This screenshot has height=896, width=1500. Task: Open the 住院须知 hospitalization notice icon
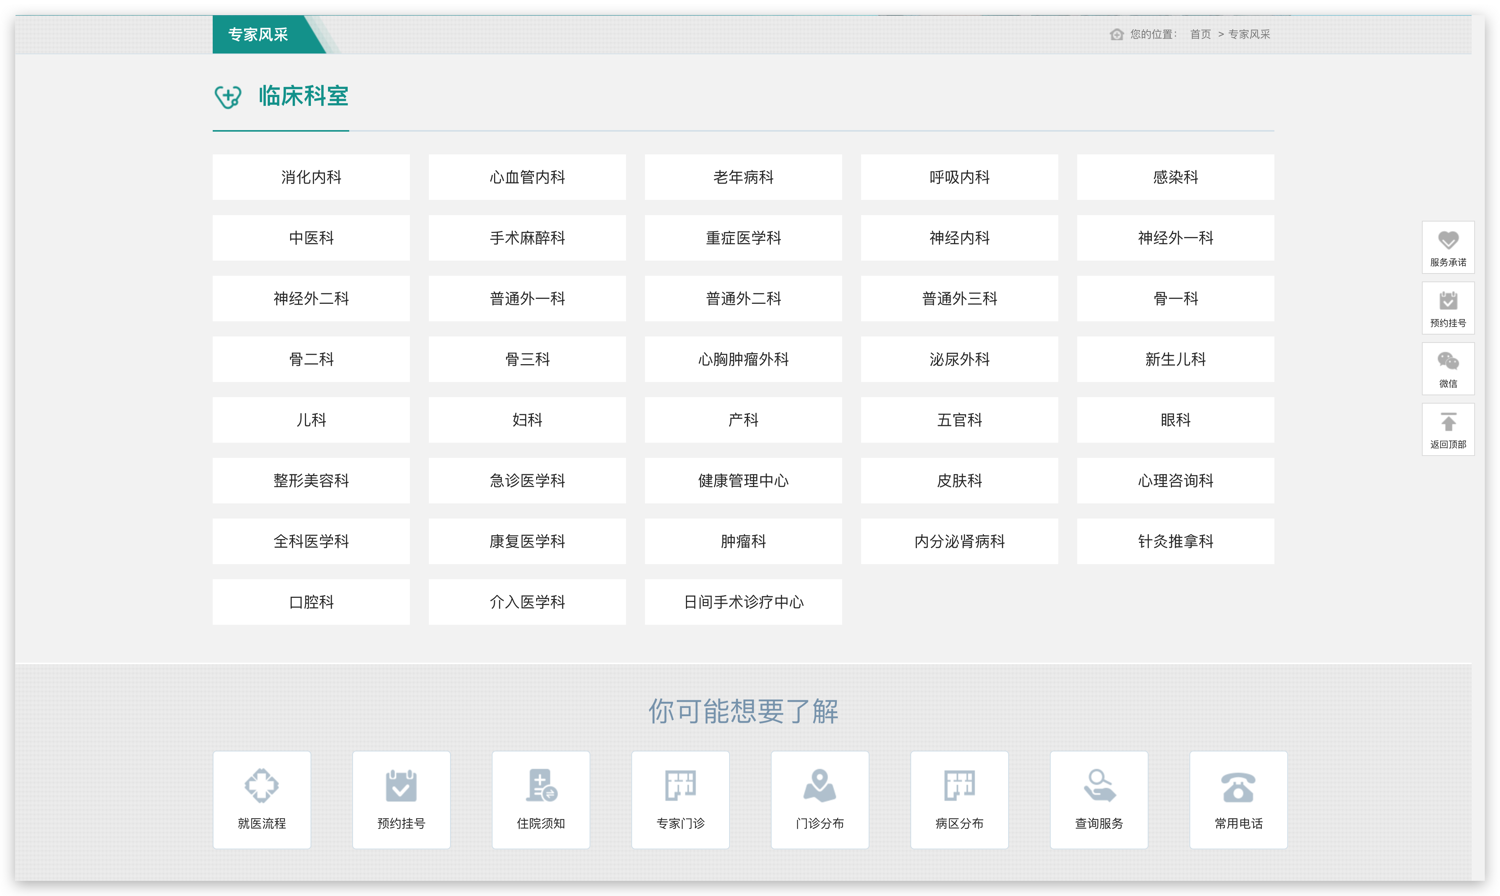[540, 799]
